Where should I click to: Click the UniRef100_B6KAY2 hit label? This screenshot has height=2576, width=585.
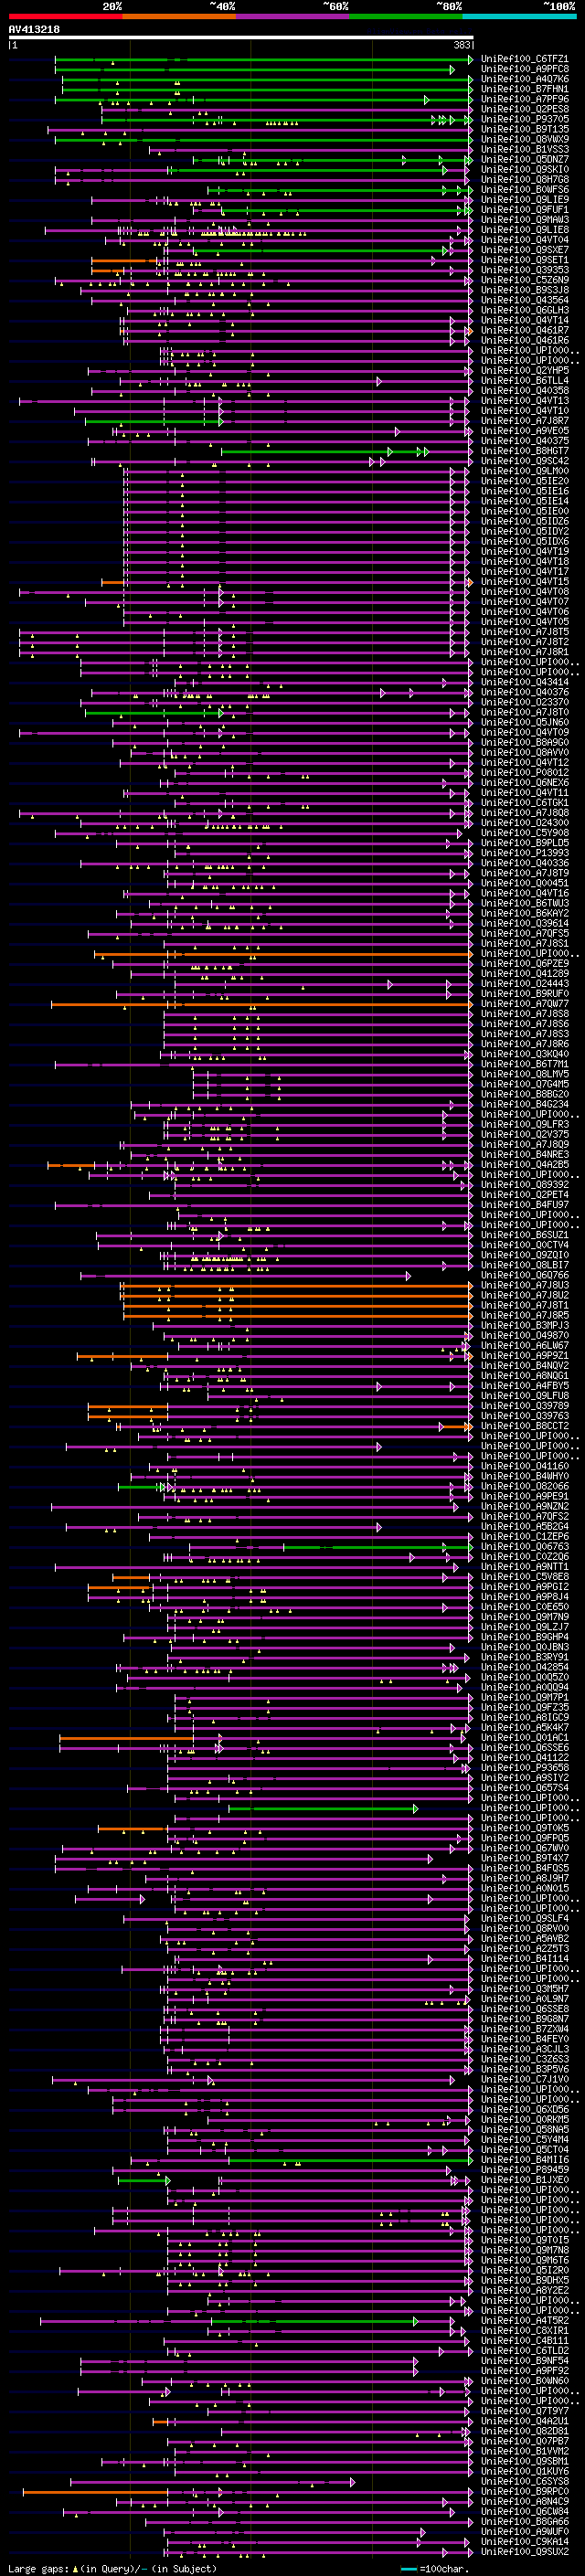(x=525, y=913)
